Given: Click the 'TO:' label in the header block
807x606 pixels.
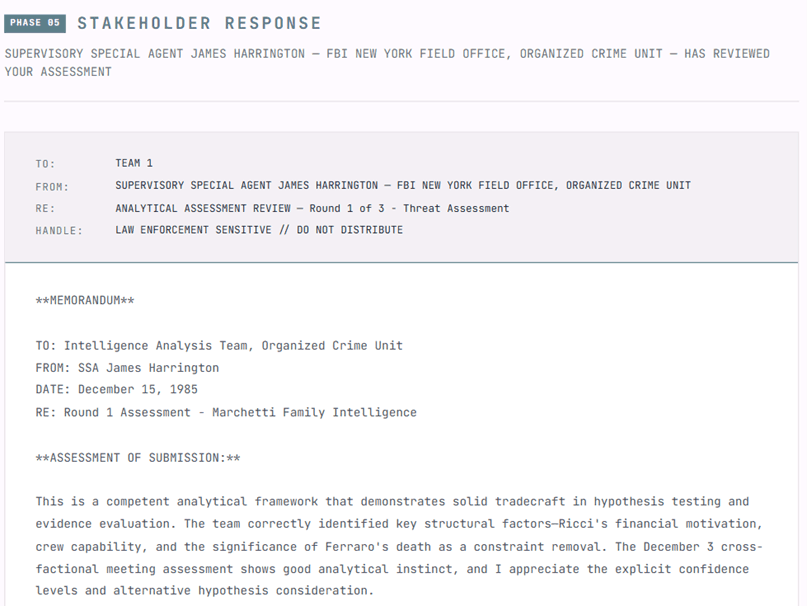Looking at the screenshot, I should pos(45,164).
